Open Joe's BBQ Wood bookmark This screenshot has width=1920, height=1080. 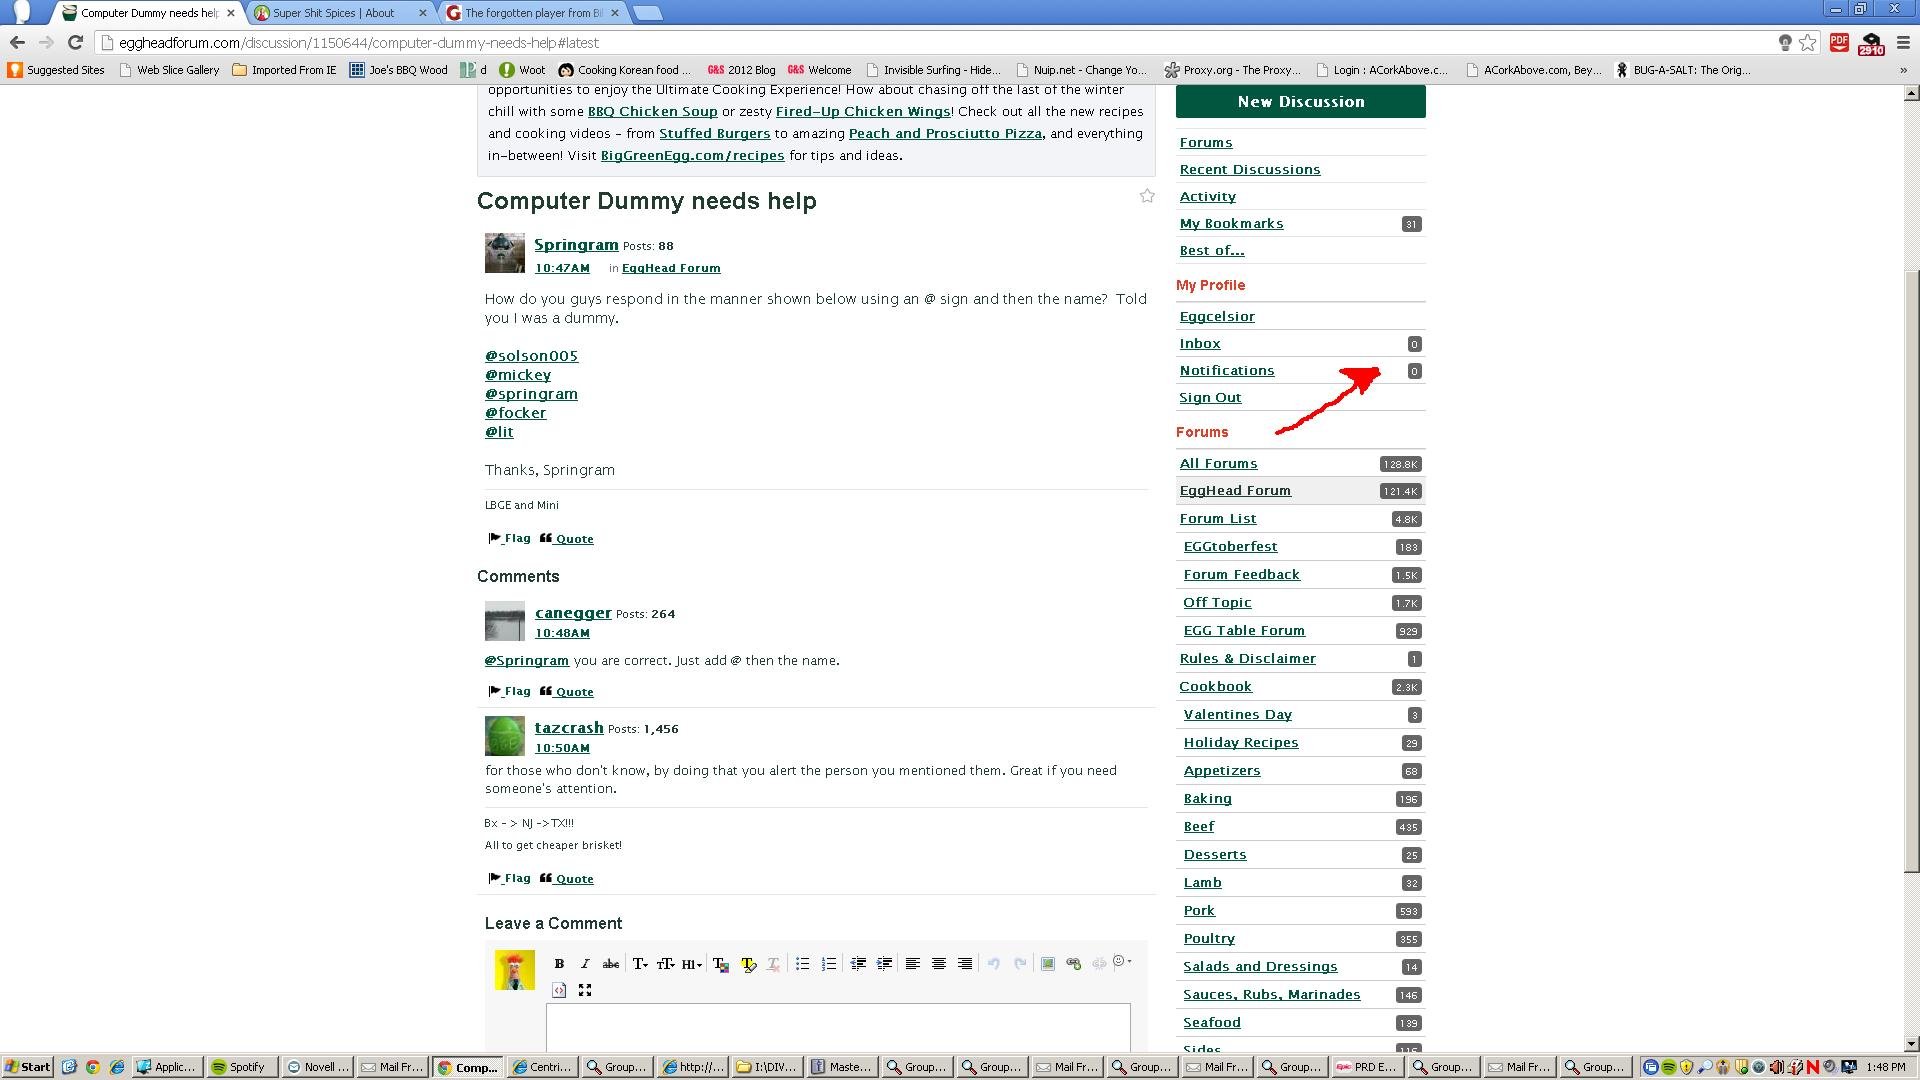point(398,70)
